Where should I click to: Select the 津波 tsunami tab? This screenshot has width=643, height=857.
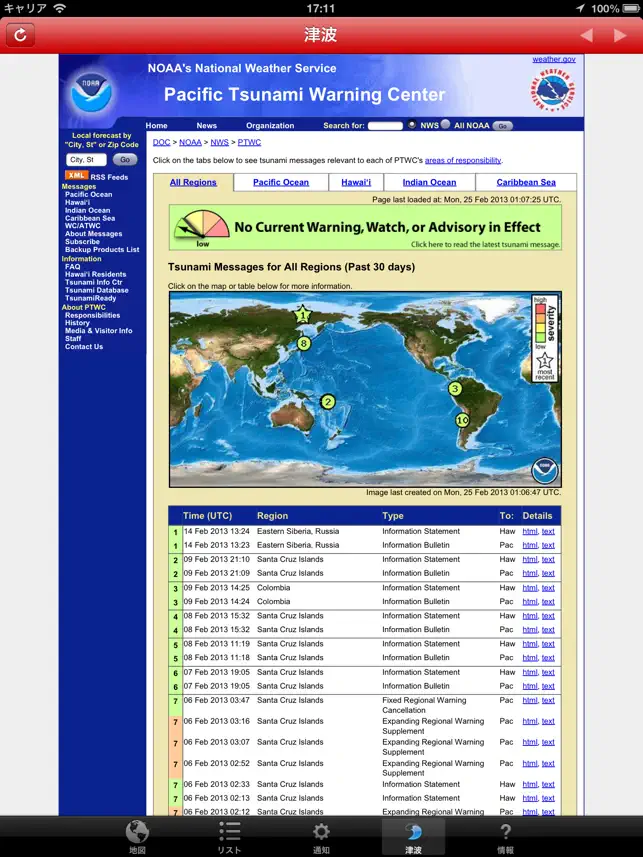coord(413,837)
